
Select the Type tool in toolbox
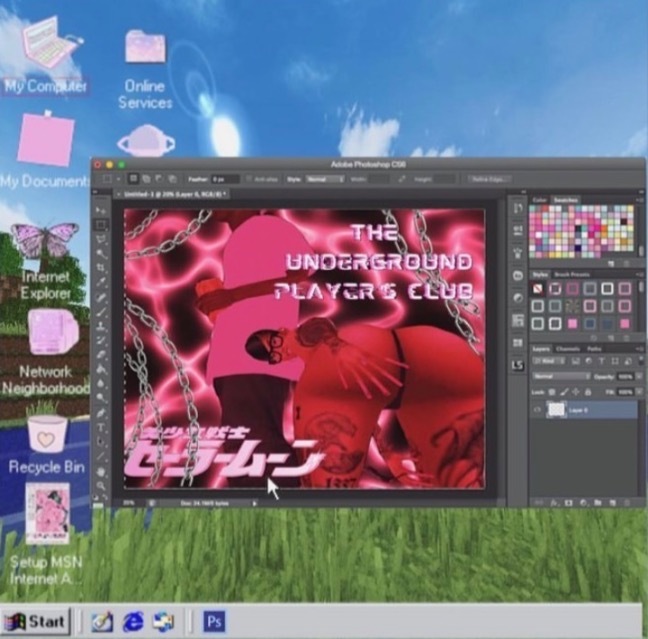pos(101,426)
